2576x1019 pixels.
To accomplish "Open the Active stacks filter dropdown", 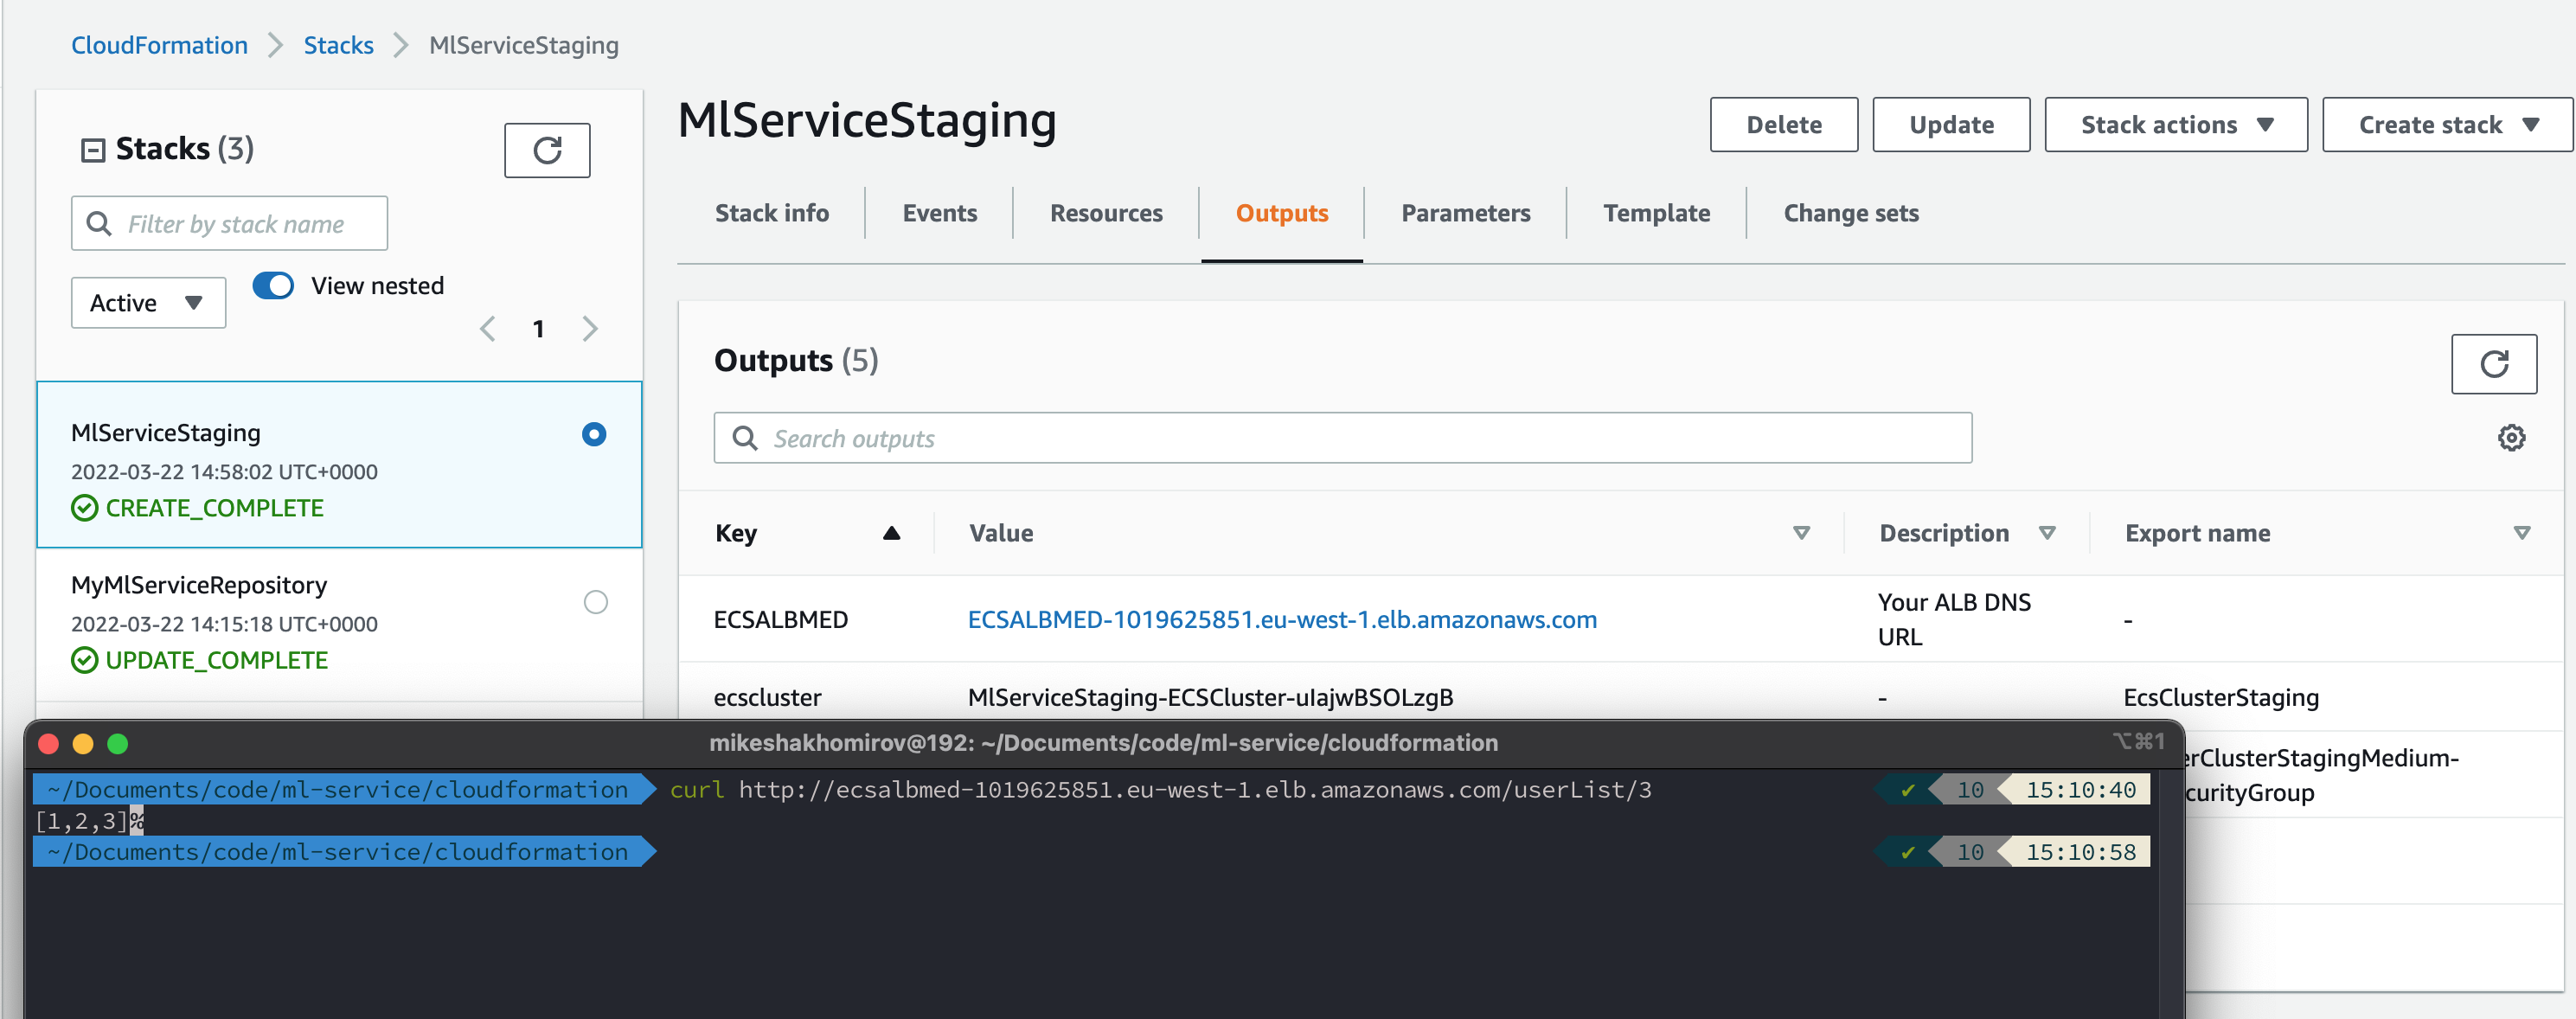I will (x=147, y=302).
